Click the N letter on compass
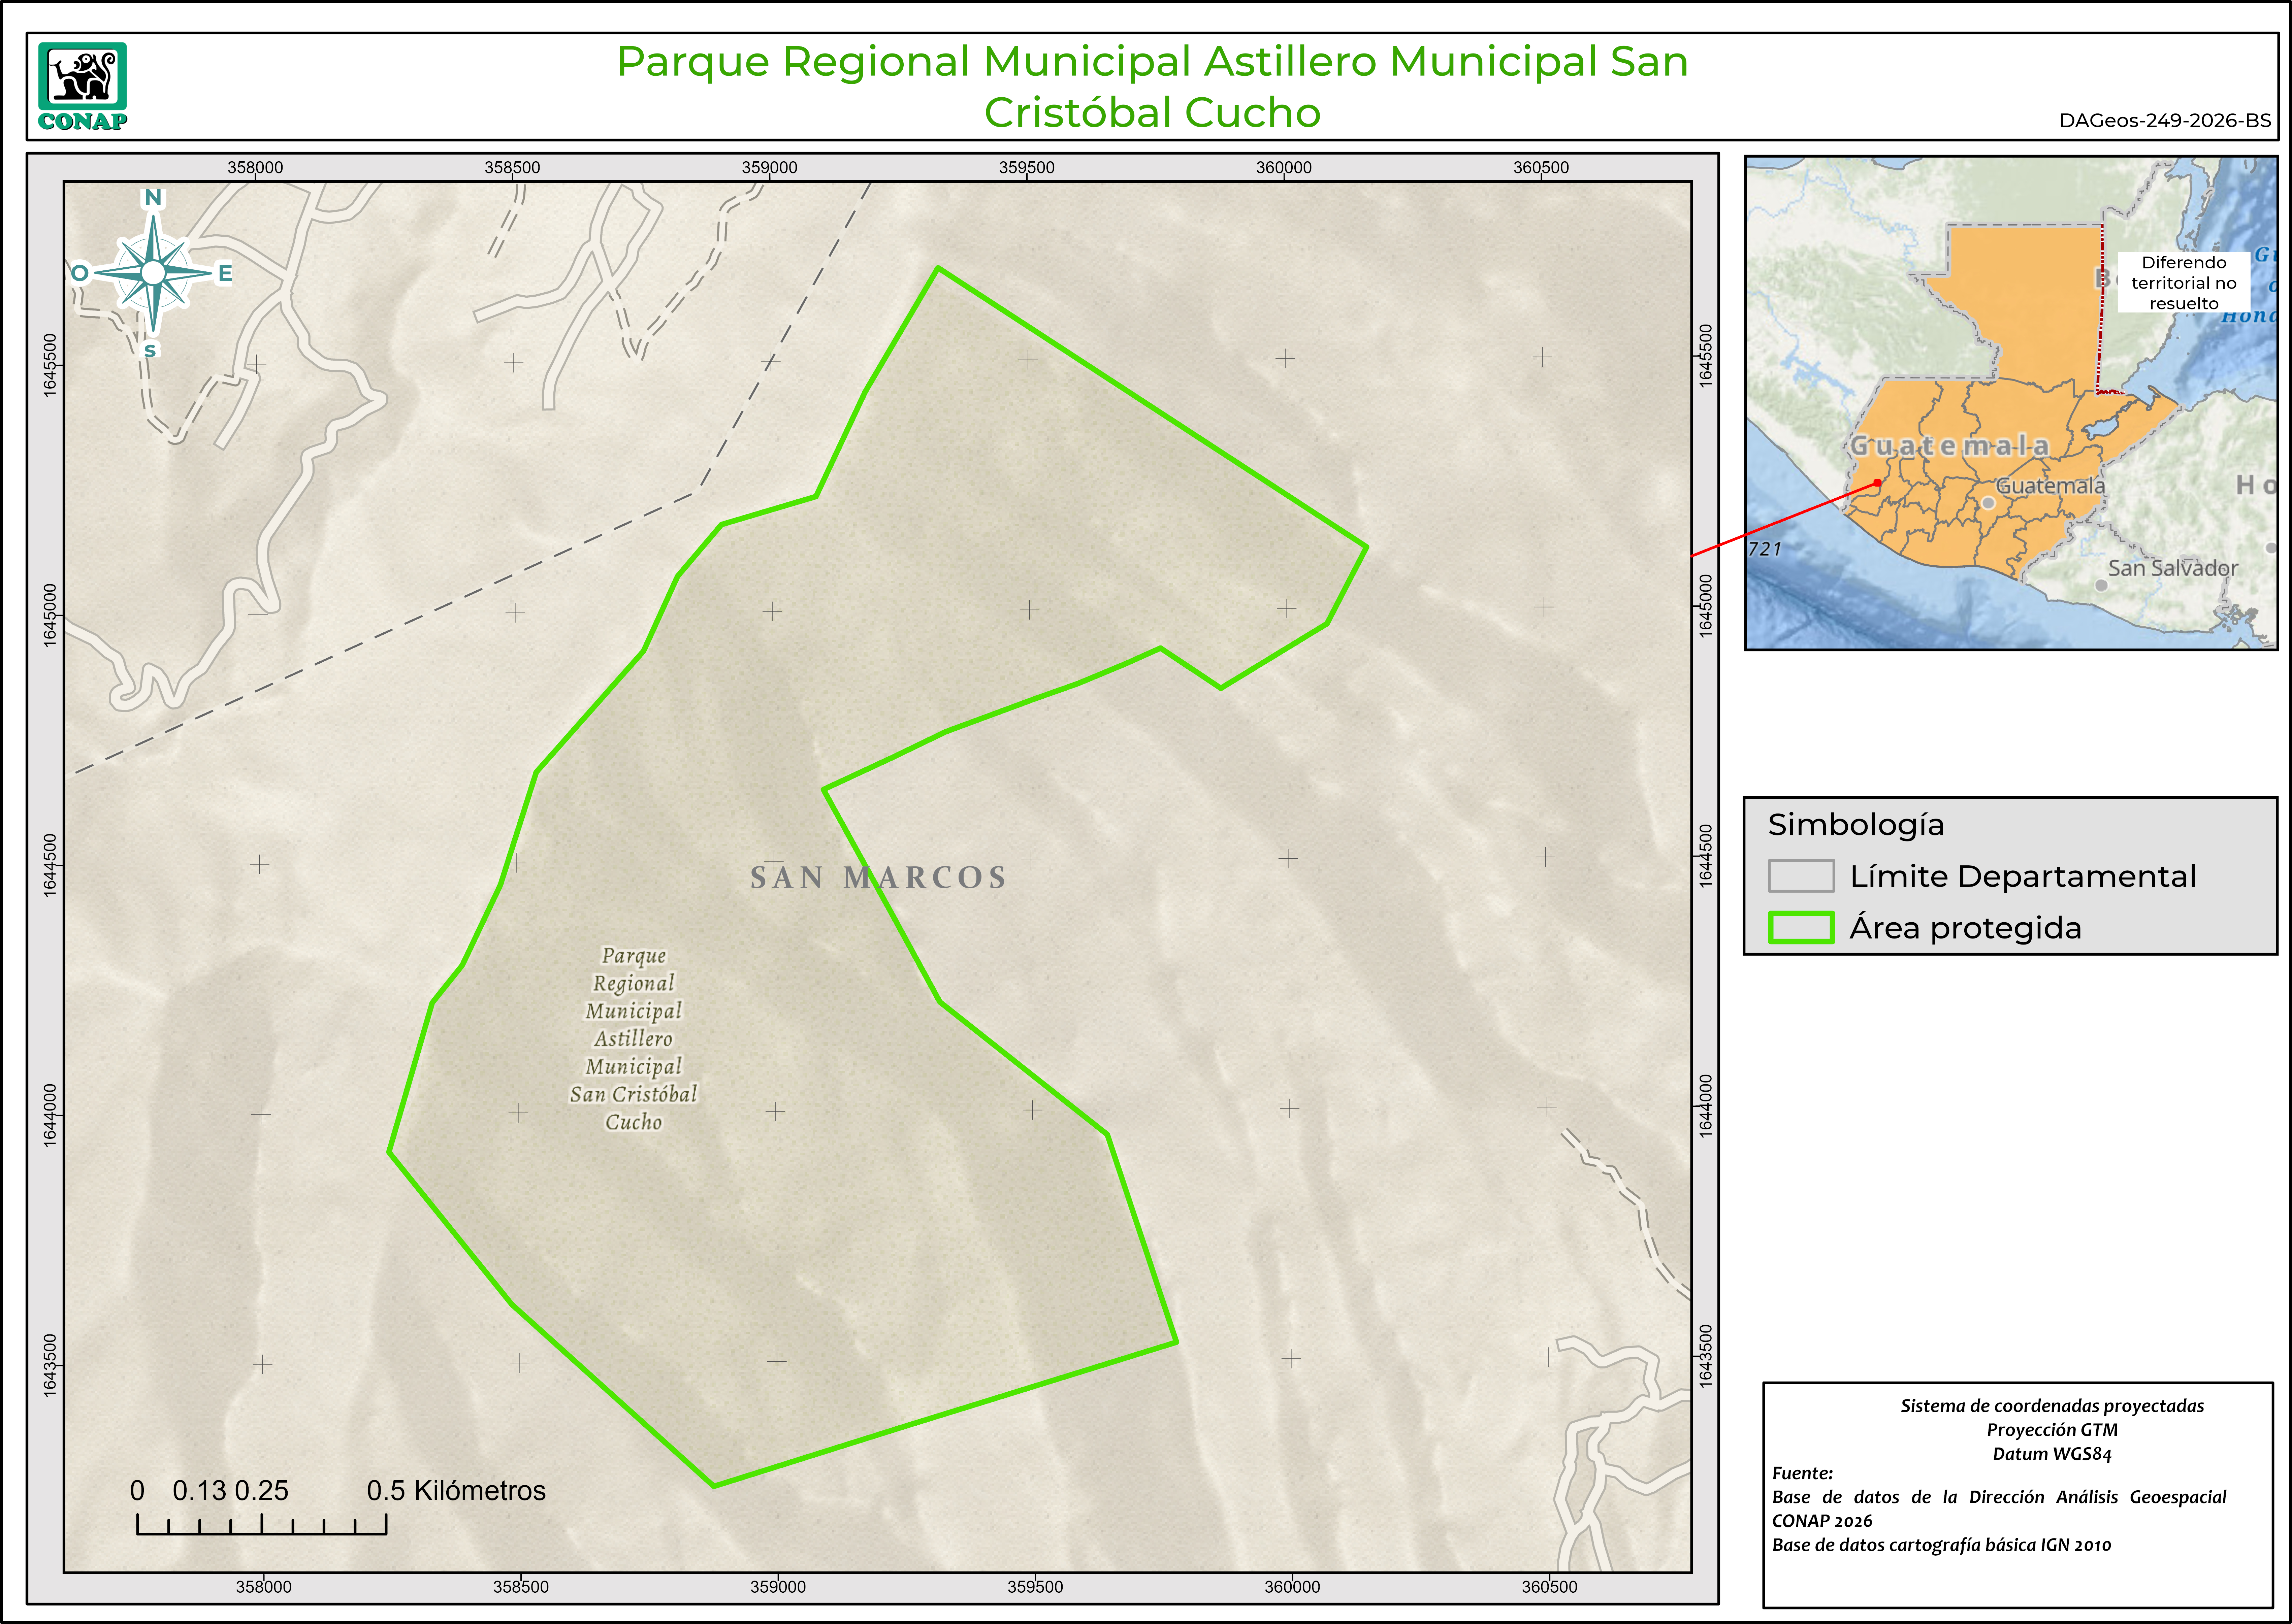The width and height of the screenshot is (2292, 1624). click(153, 198)
